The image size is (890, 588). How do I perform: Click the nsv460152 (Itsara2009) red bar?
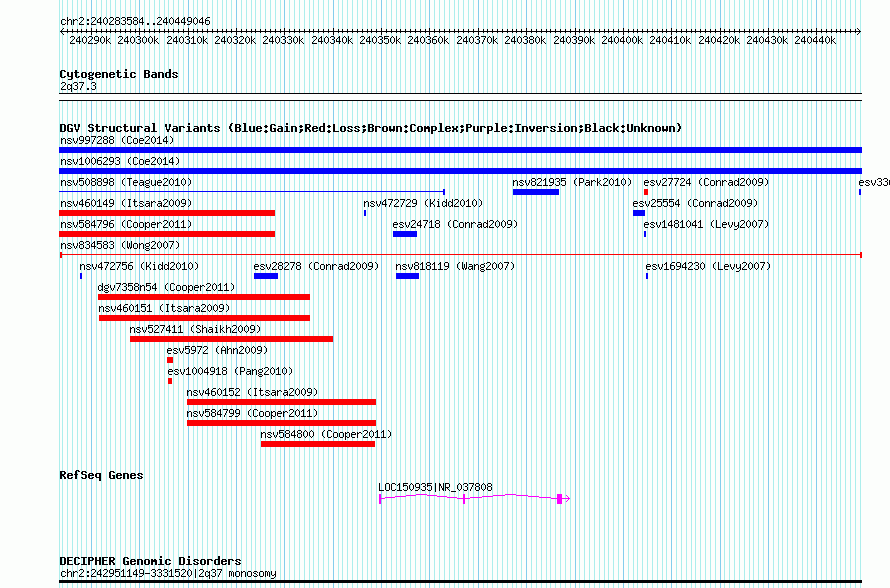pyautogui.click(x=282, y=402)
